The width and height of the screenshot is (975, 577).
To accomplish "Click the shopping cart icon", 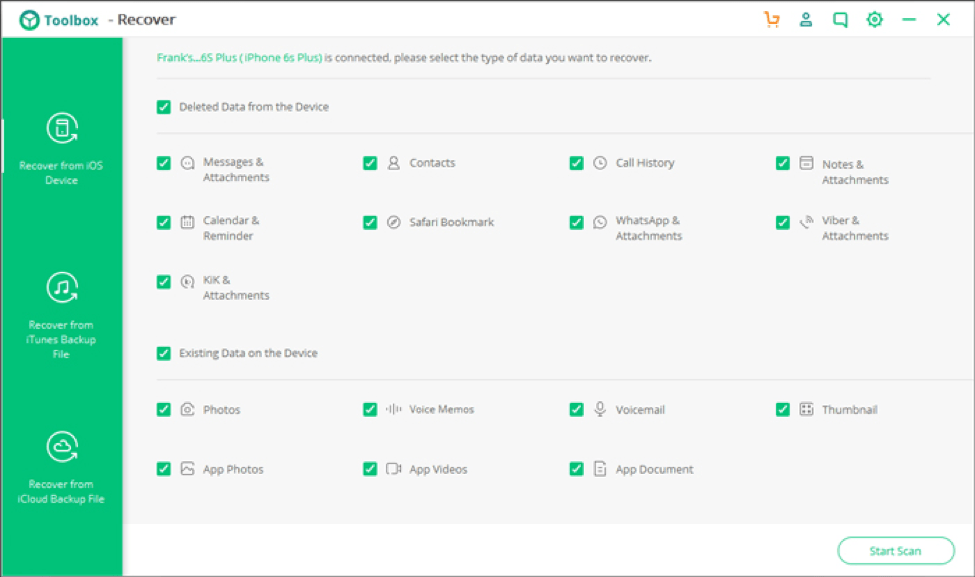I will 771,20.
